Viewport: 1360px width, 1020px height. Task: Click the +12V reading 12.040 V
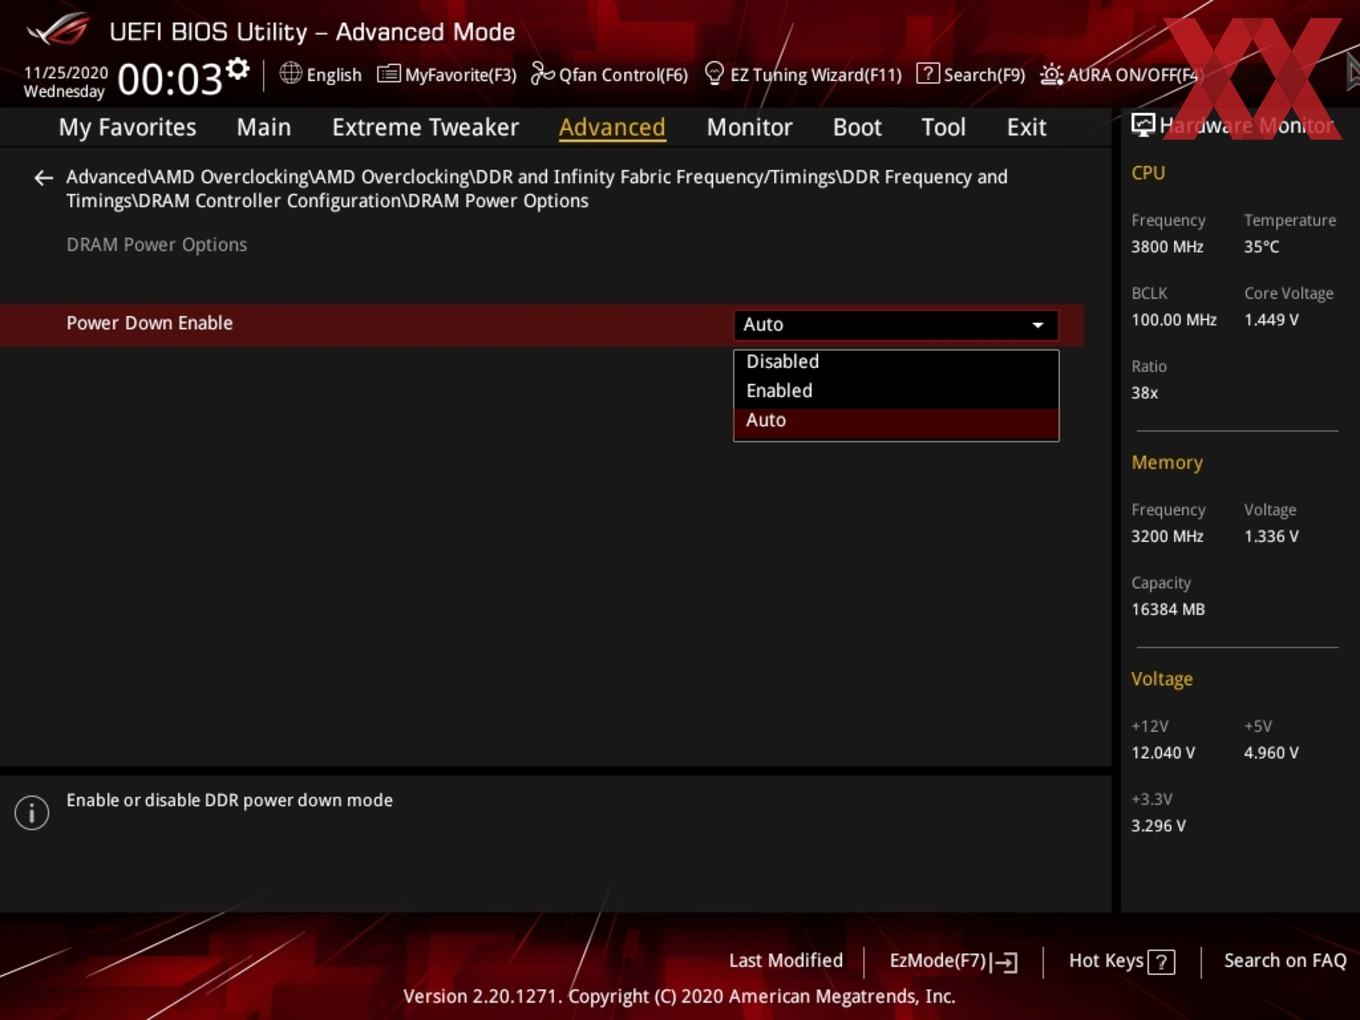point(1163,753)
